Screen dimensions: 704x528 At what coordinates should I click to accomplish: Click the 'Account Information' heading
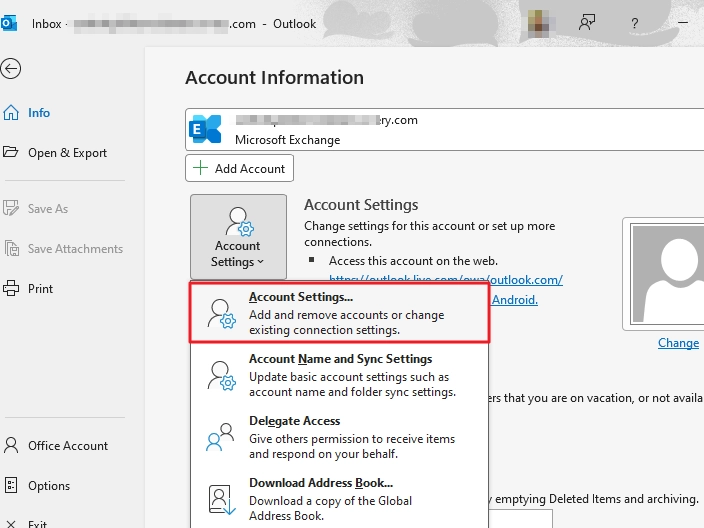coord(274,78)
